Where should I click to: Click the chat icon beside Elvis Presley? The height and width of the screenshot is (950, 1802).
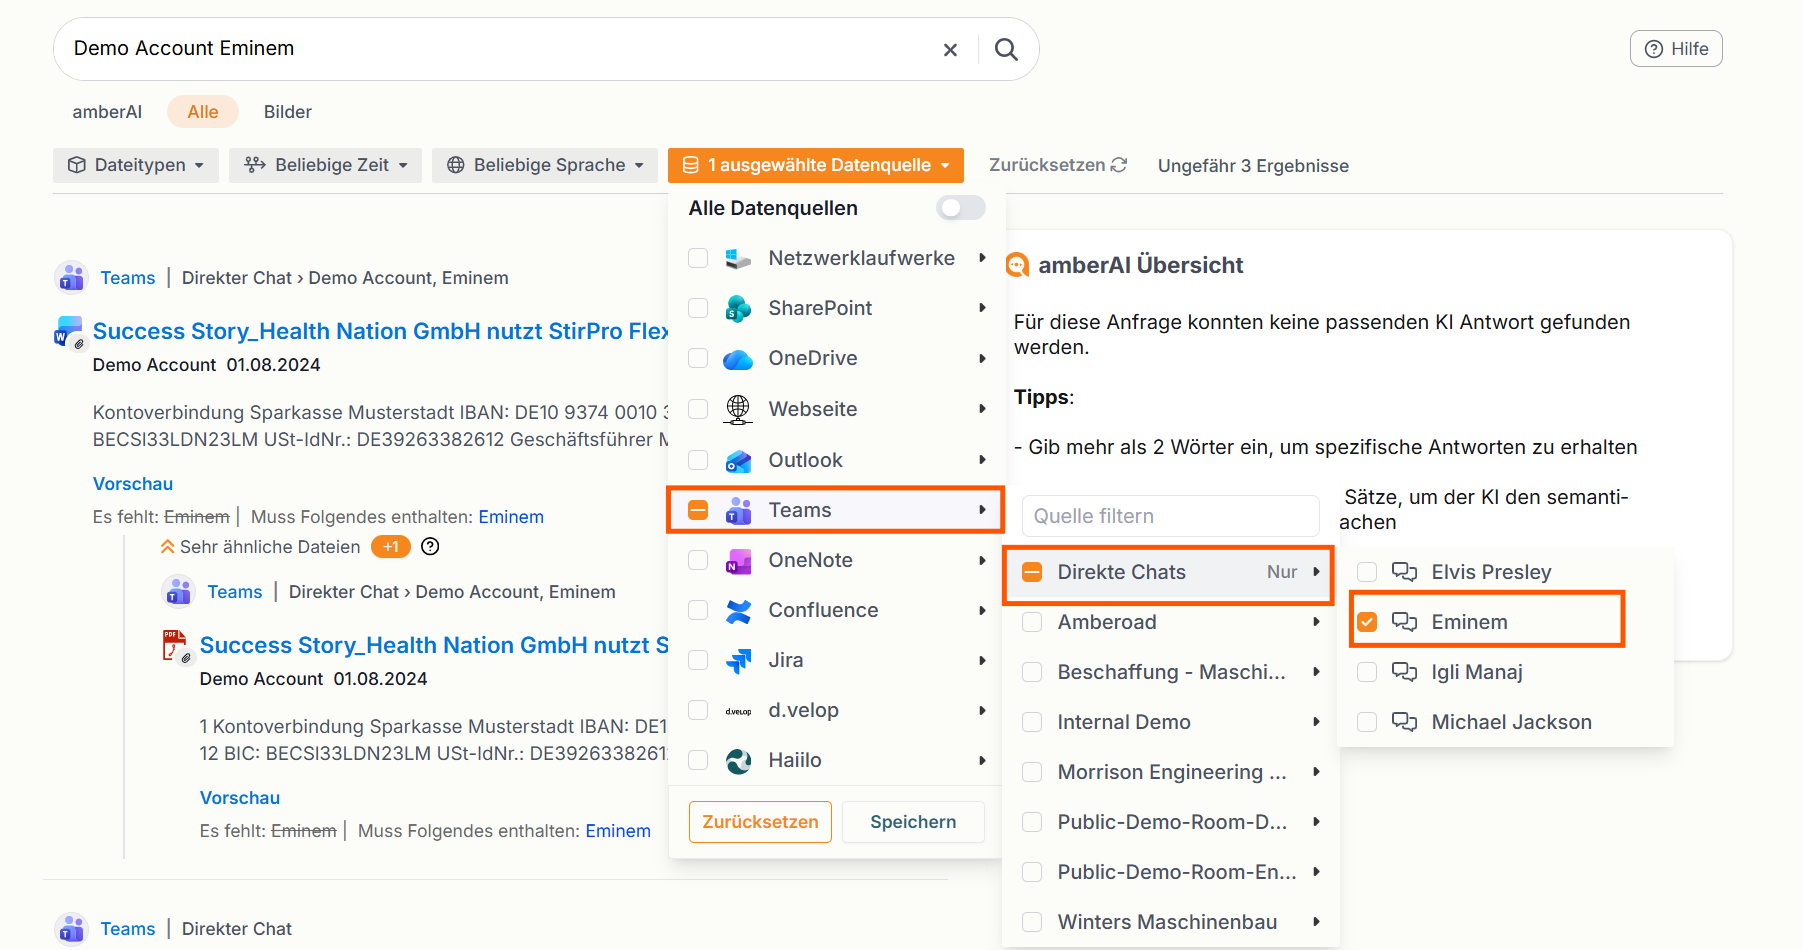[x=1404, y=572]
